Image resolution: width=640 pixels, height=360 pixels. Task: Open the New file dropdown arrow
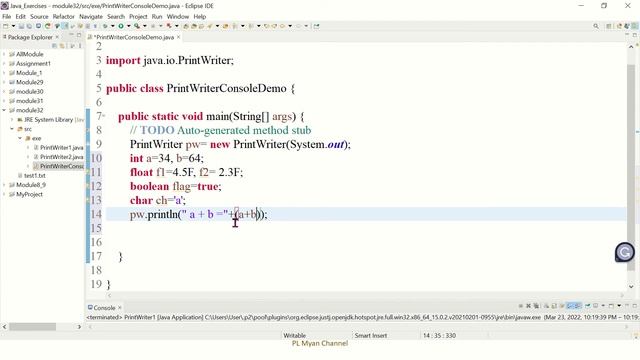pos(13,26)
